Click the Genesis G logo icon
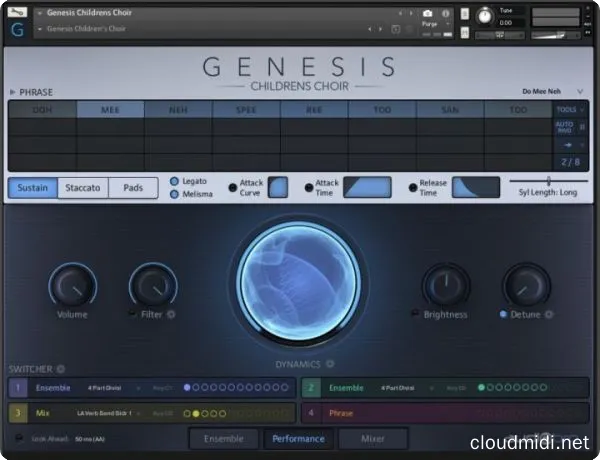Screen dimensions: 600x460 pos(17,30)
